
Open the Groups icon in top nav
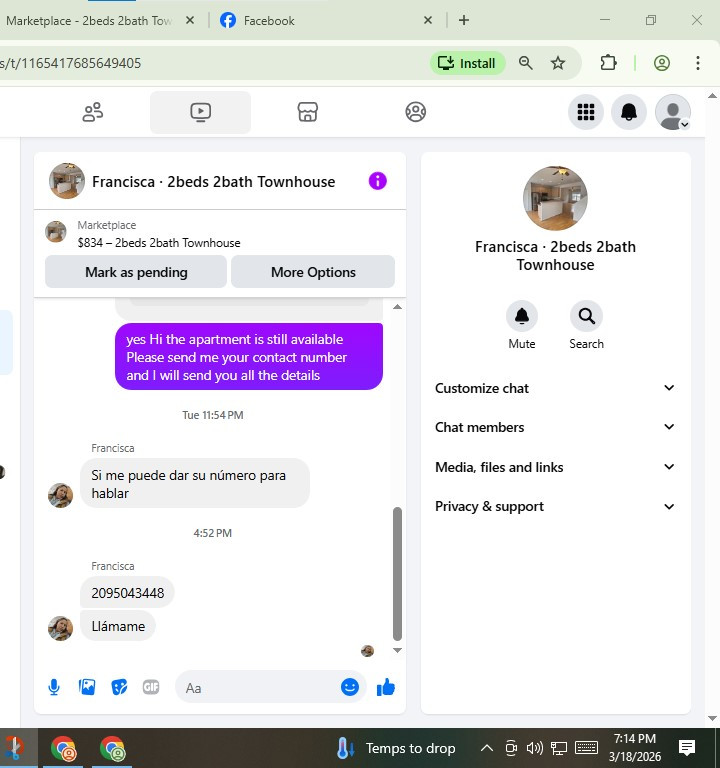pyautogui.click(x=415, y=112)
